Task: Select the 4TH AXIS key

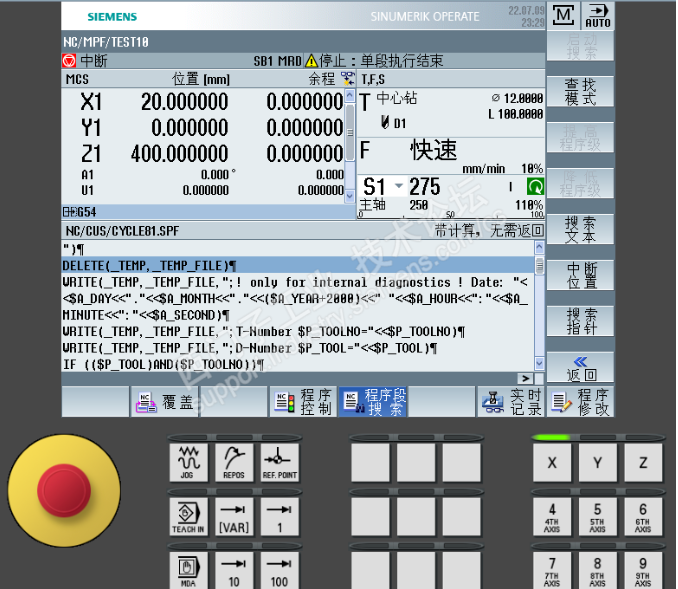Action: pyautogui.click(x=552, y=517)
